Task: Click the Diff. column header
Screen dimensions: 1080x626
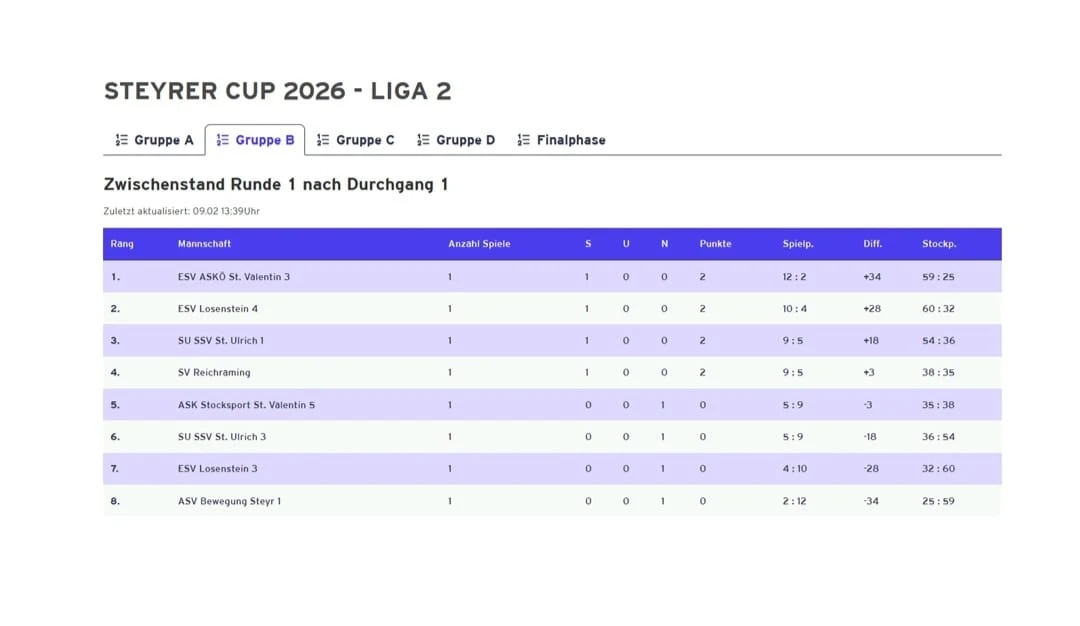Action: pos(873,244)
